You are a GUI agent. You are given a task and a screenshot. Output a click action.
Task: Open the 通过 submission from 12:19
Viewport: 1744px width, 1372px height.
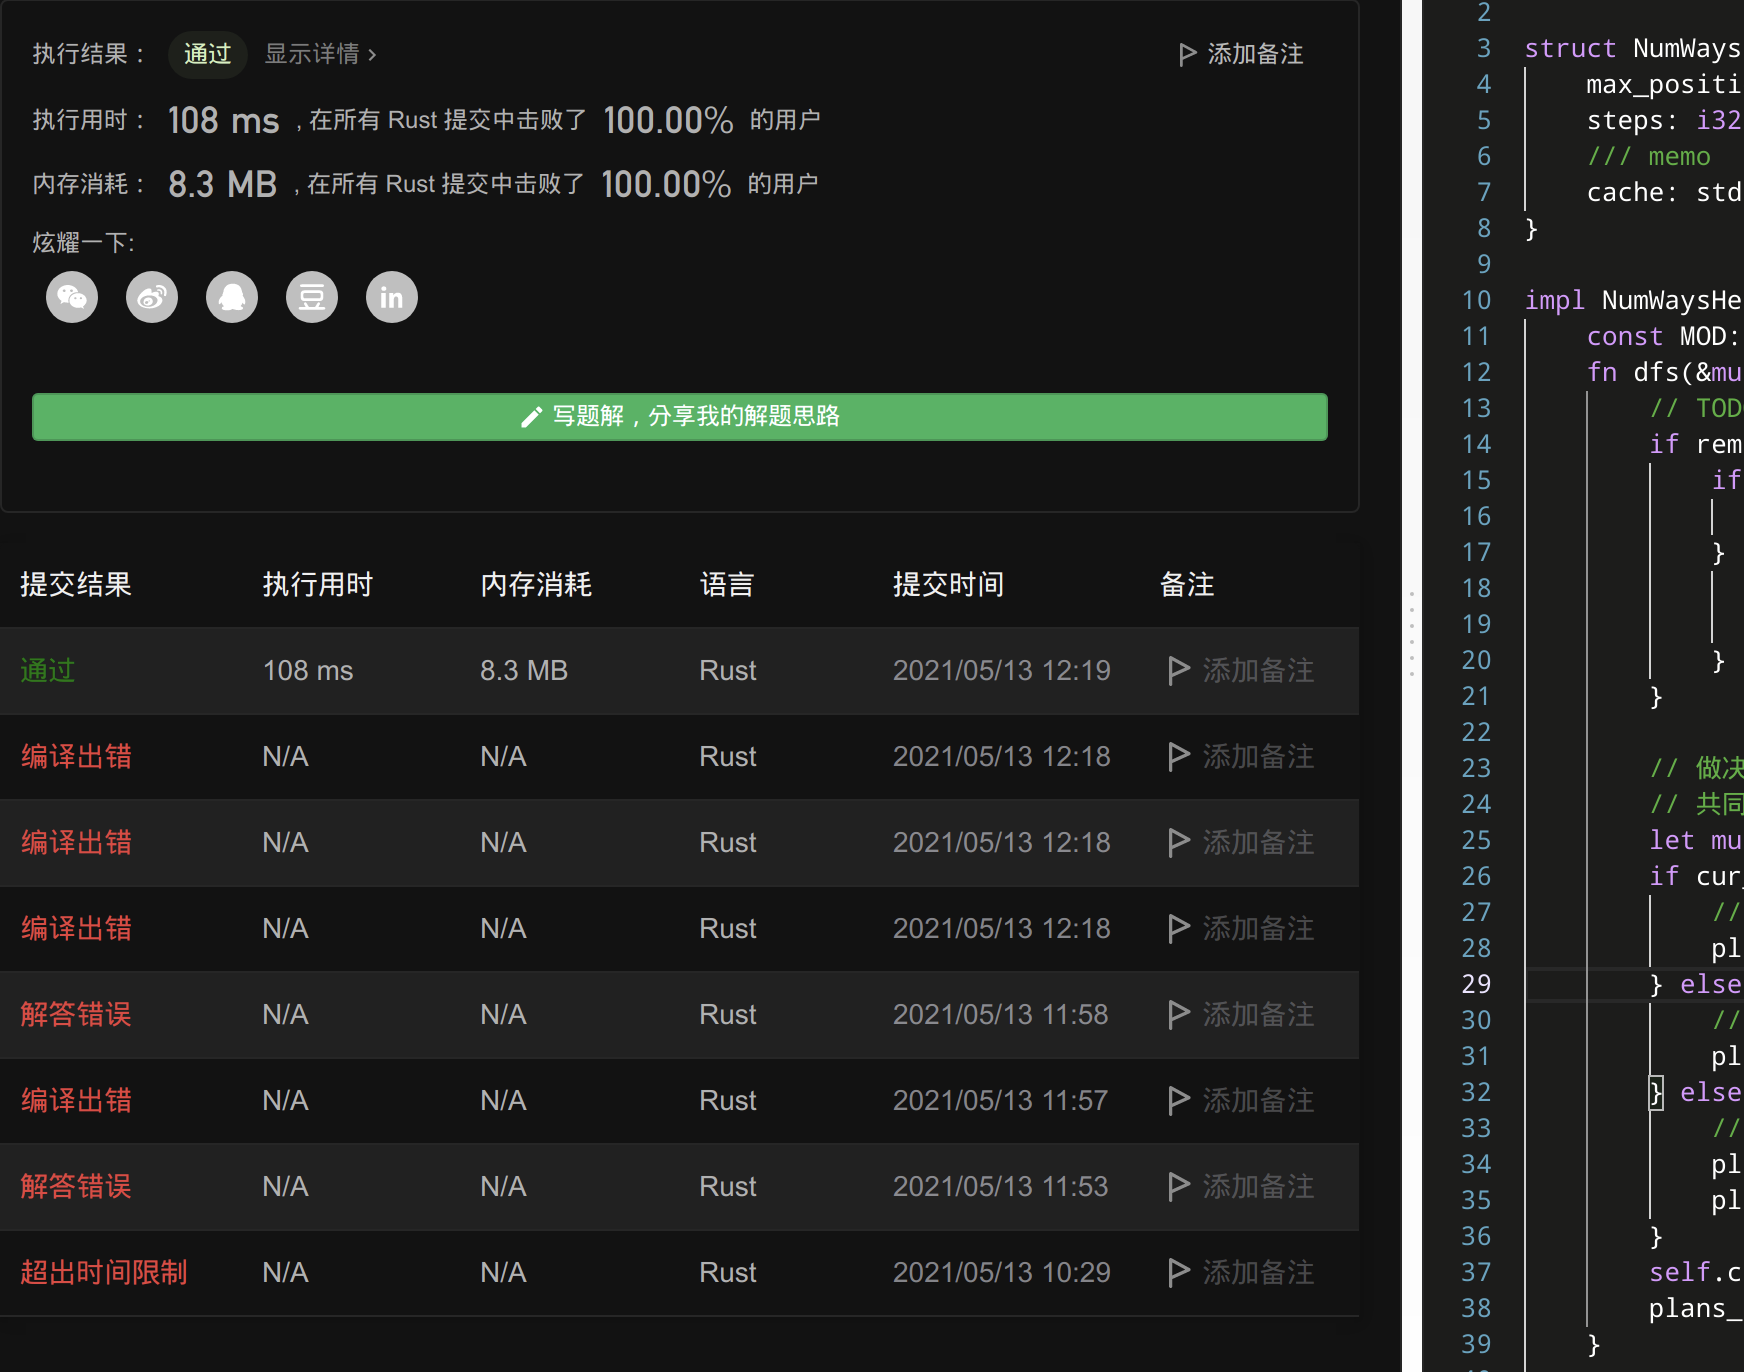(x=48, y=670)
